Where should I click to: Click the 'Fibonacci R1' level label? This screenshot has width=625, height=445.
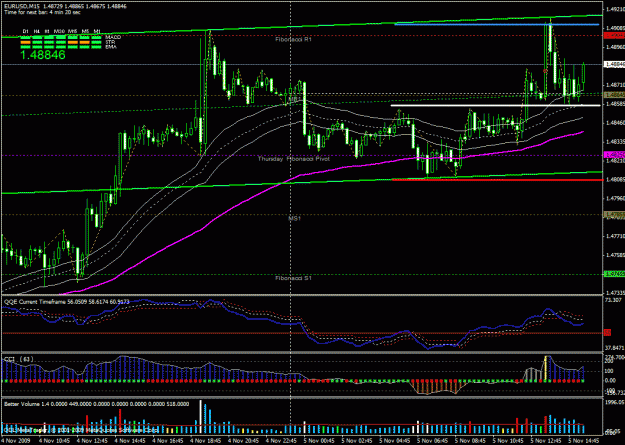coord(293,39)
